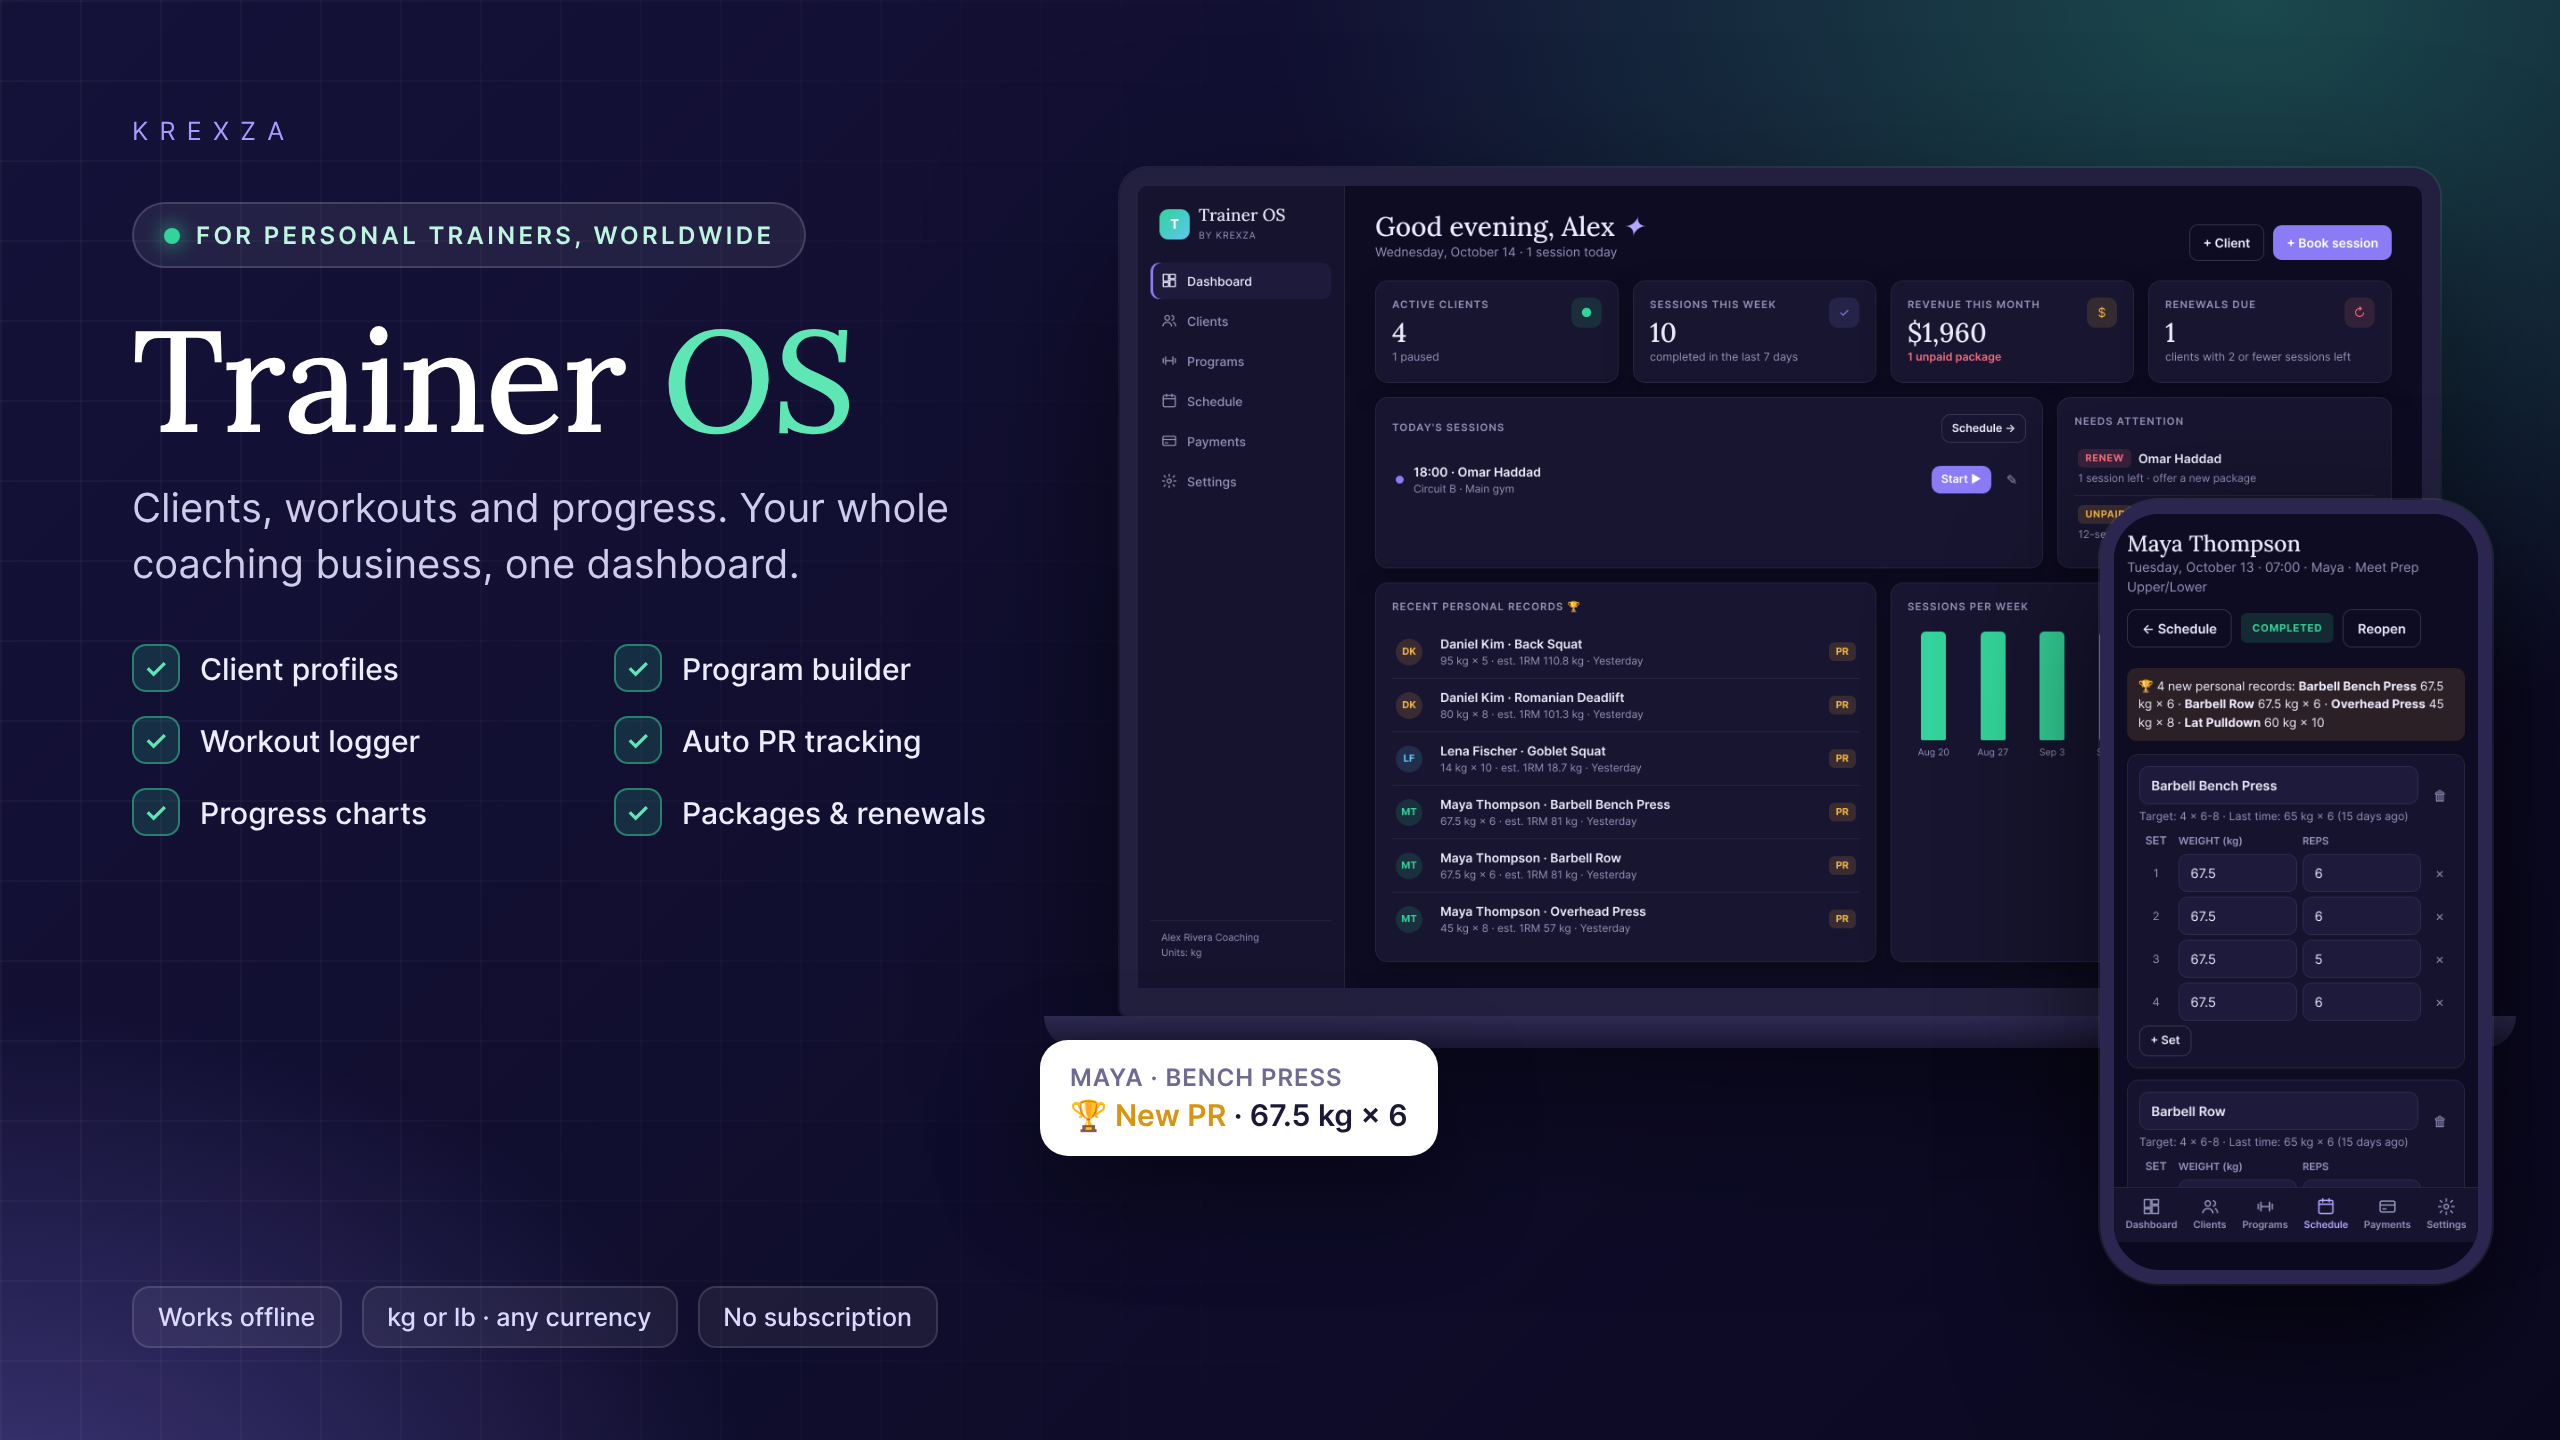Open Programs in the desktop sidebar
The height and width of the screenshot is (1440, 2560).
pos(1240,361)
